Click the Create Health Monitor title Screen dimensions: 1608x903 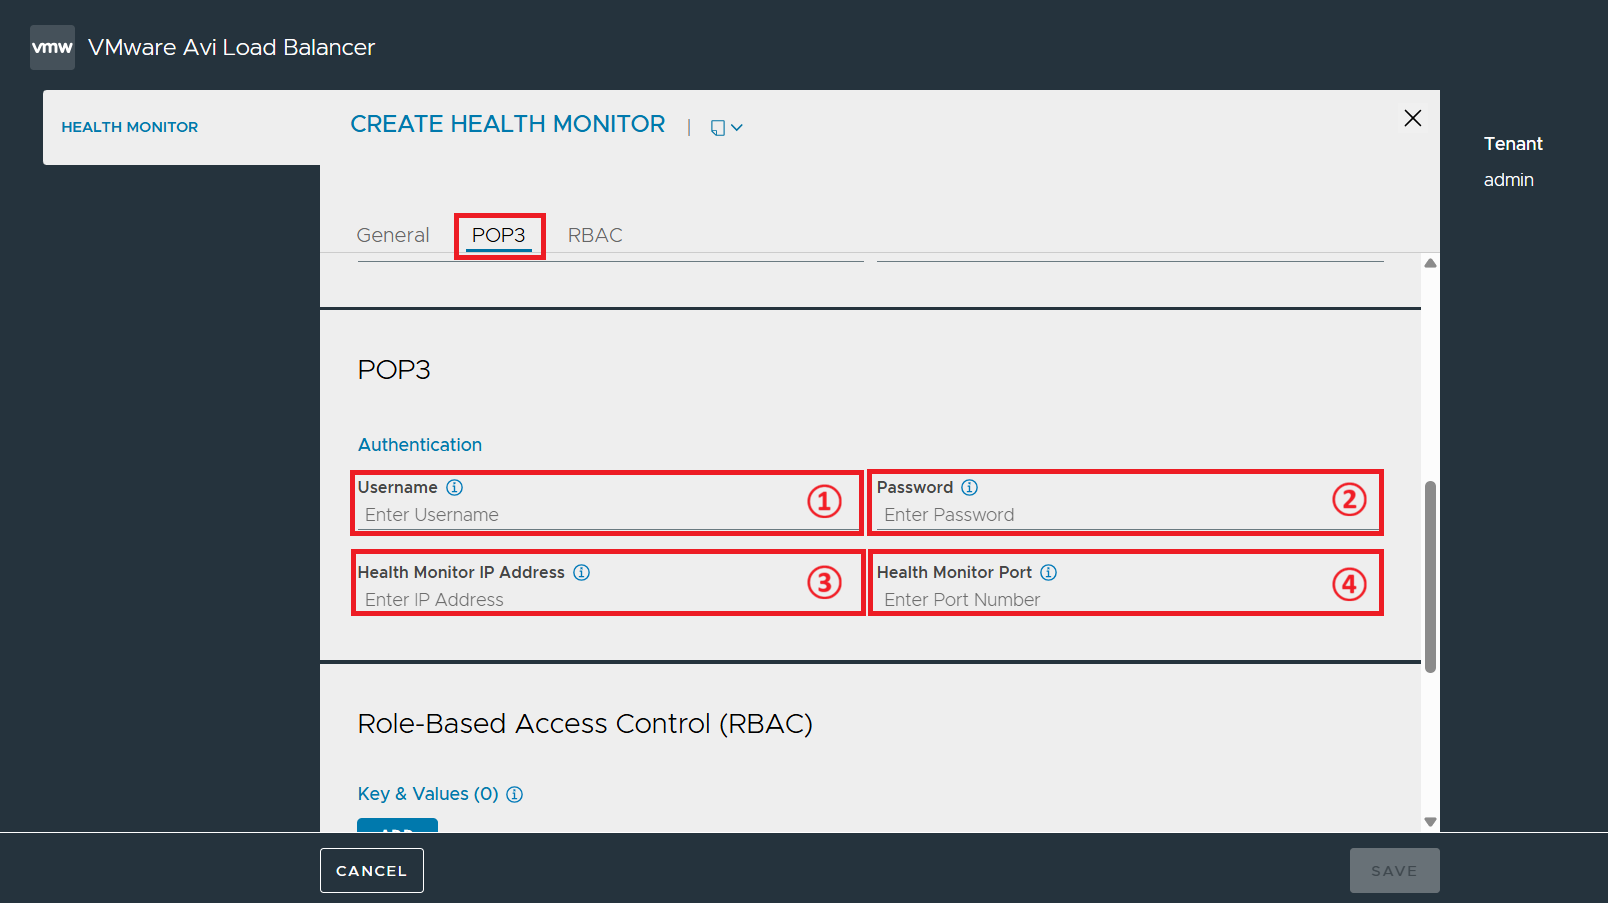[508, 124]
